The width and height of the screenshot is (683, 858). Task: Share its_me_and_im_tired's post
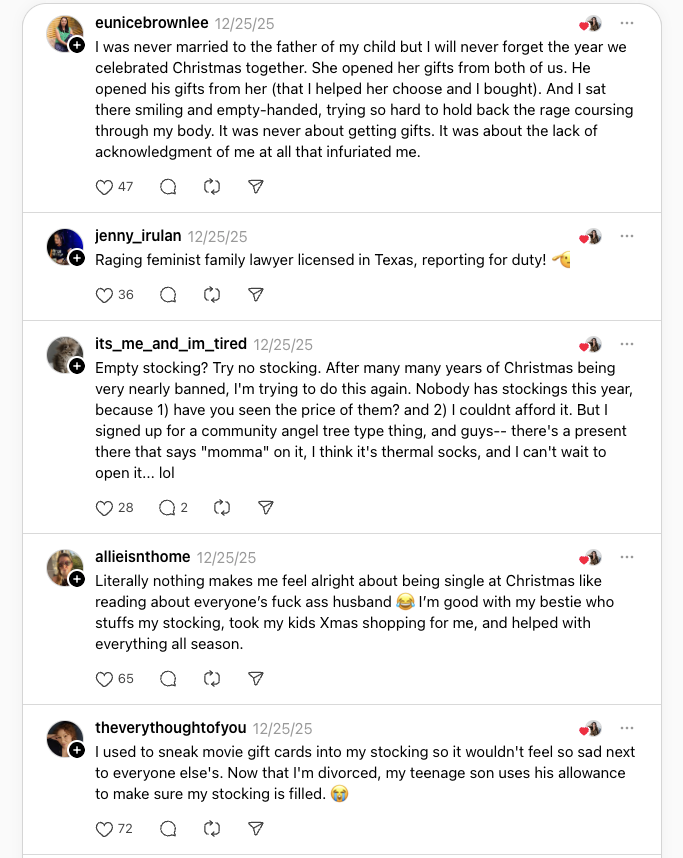coord(266,508)
